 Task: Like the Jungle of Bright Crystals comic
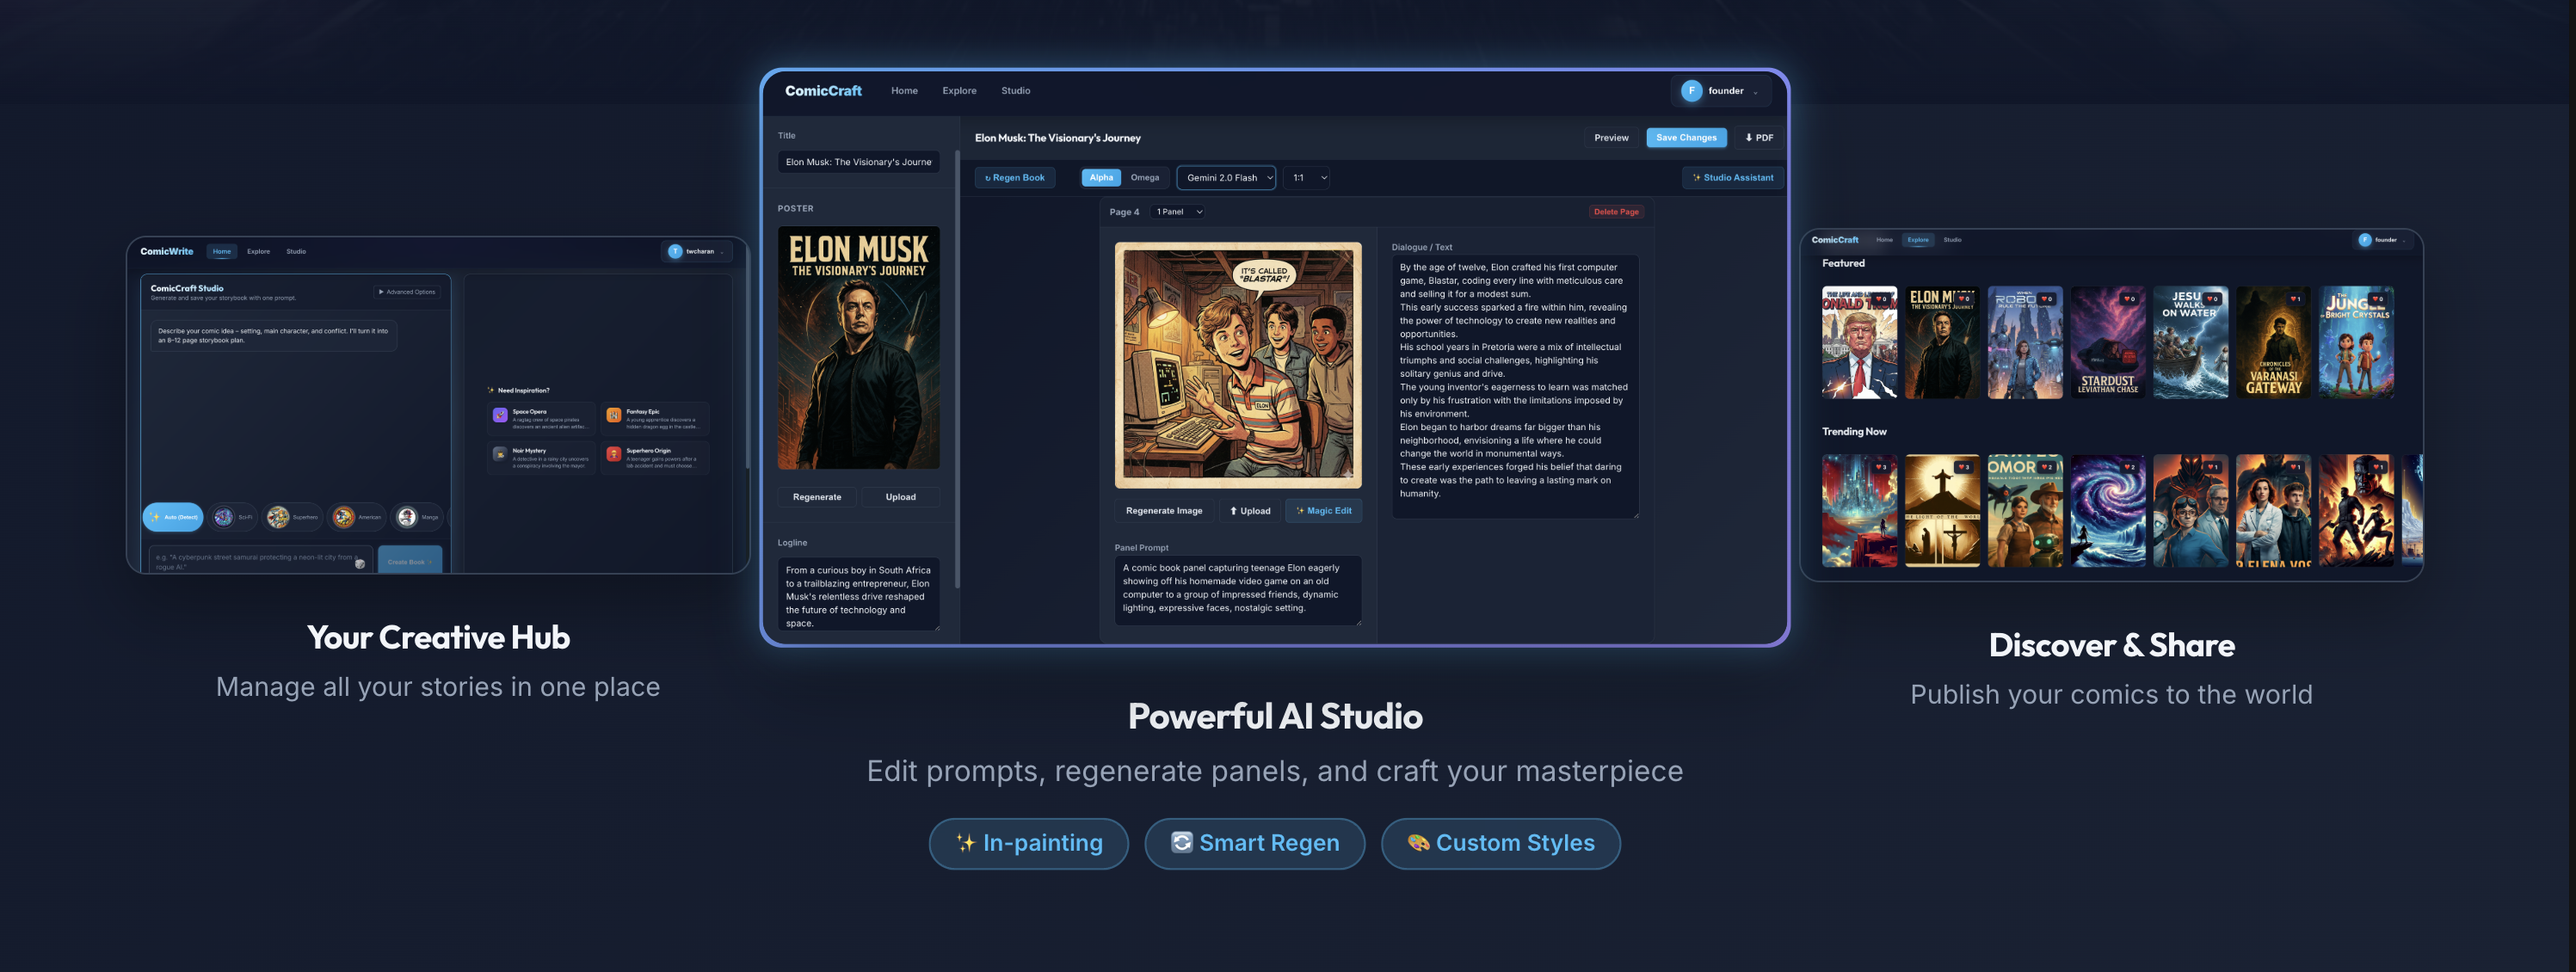pyautogui.click(x=2376, y=299)
